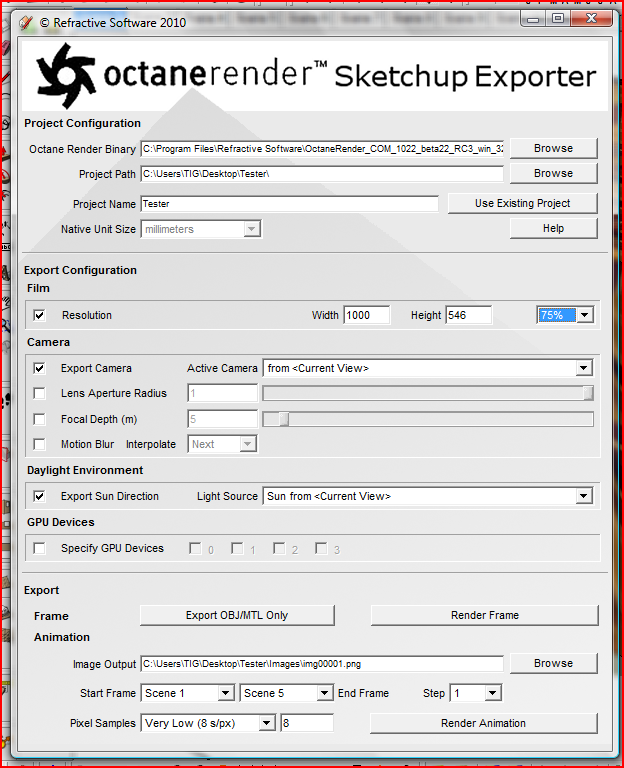
Task: Browse for the Octane Render Binary
Action: [x=553, y=148]
